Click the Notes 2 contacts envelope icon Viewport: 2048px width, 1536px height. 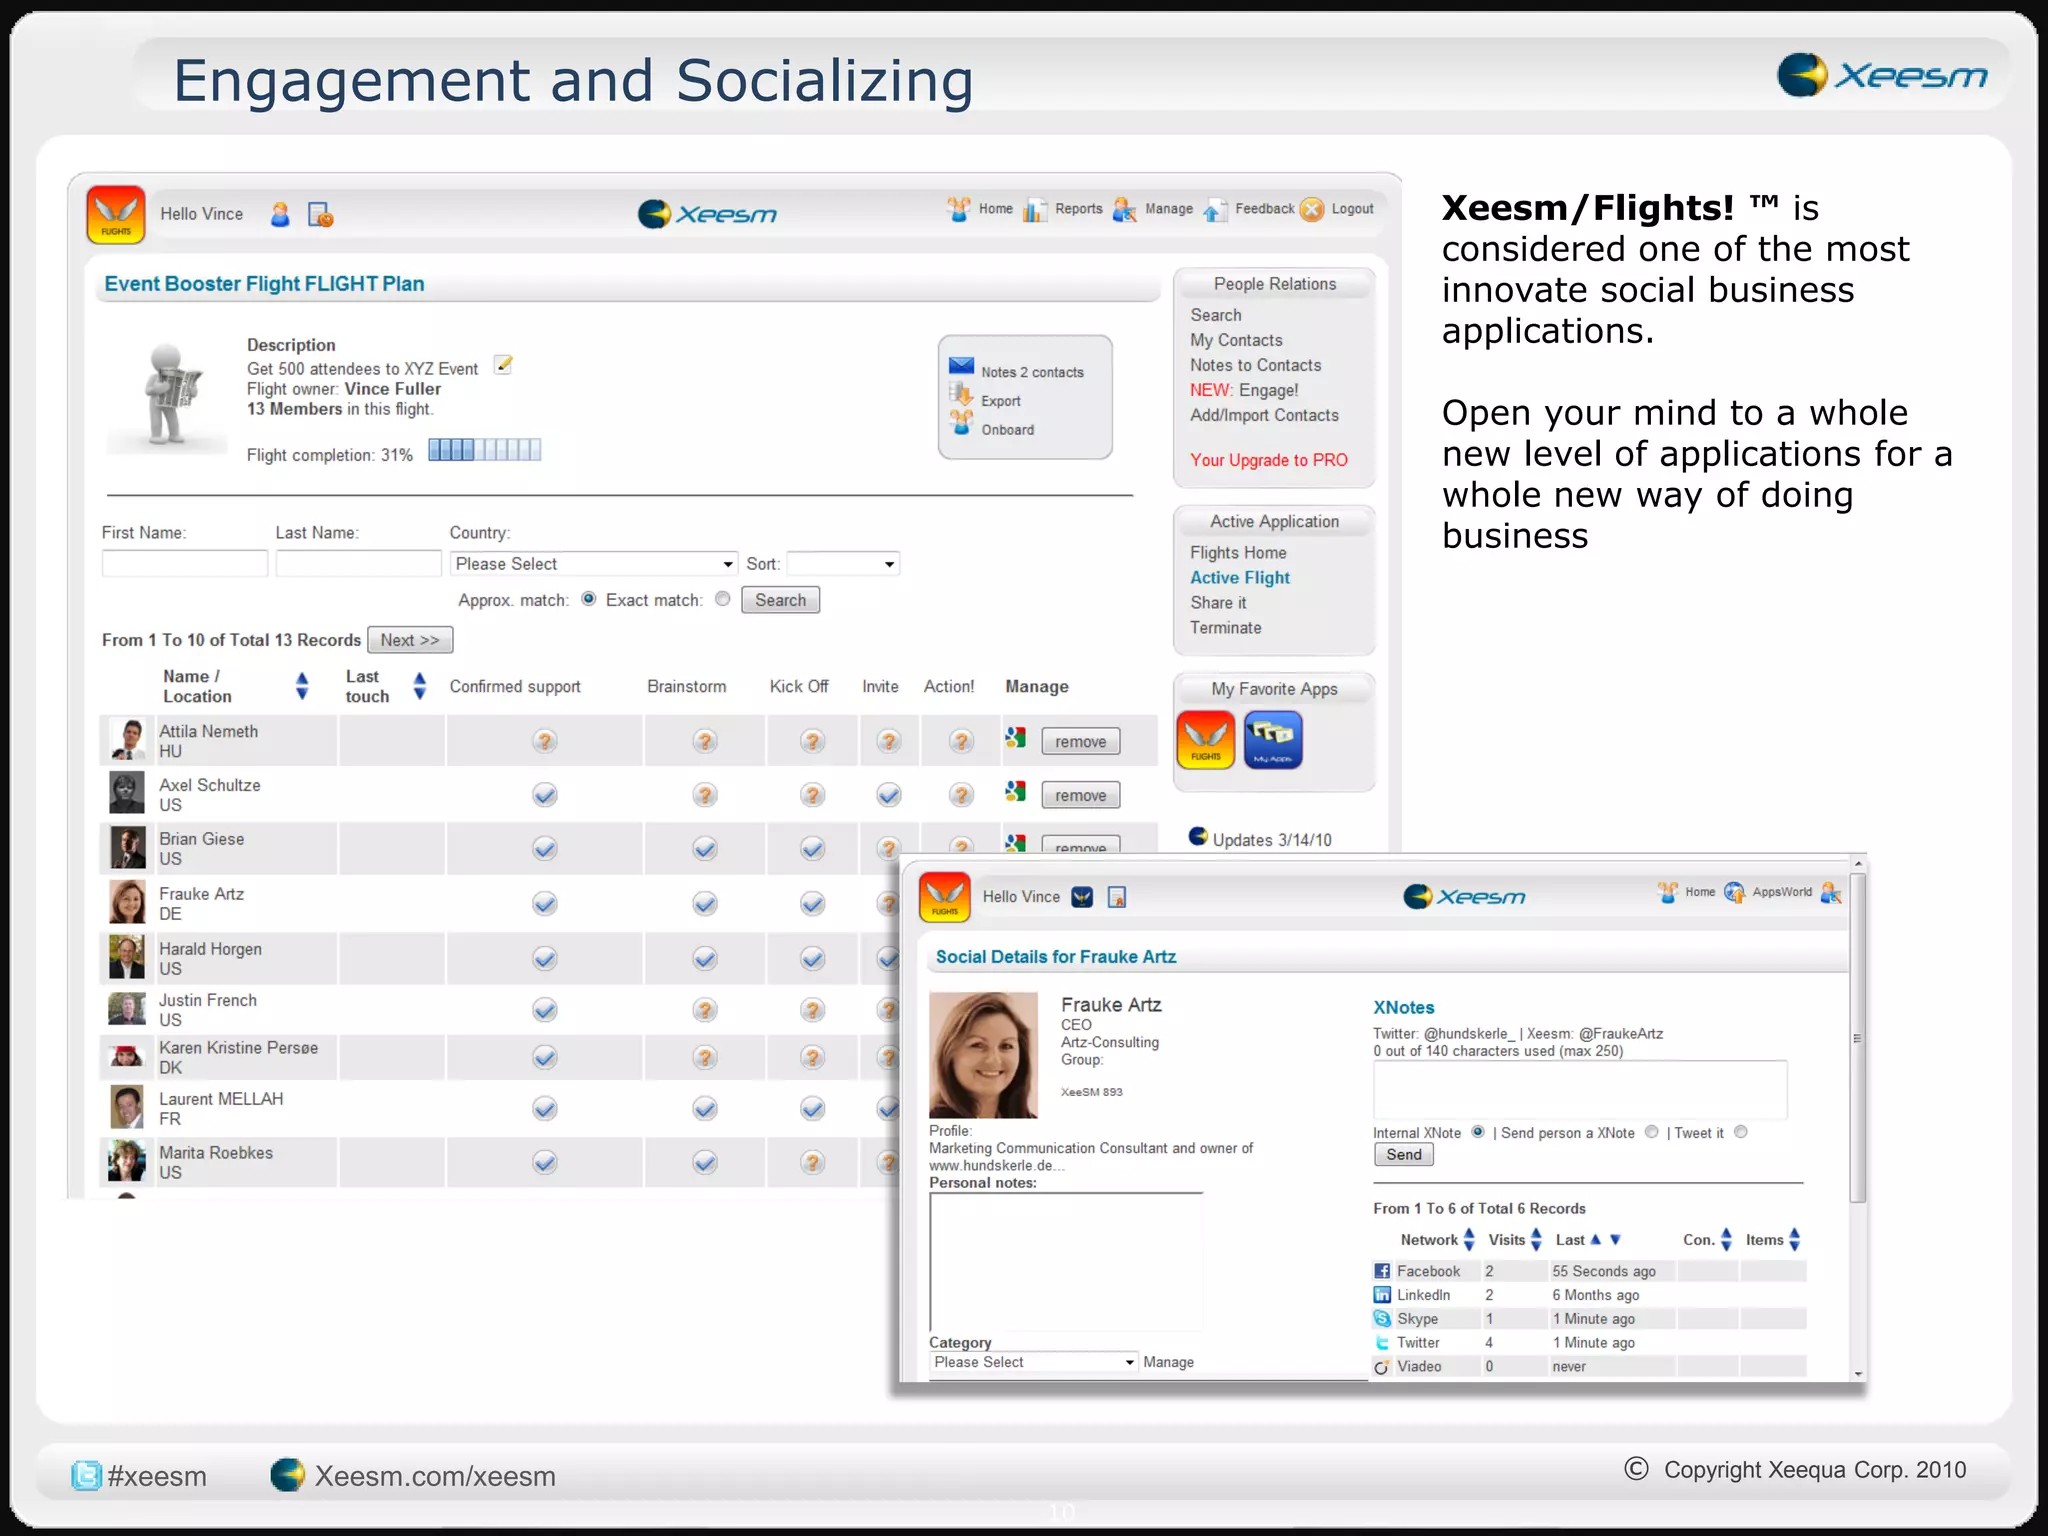961,366
